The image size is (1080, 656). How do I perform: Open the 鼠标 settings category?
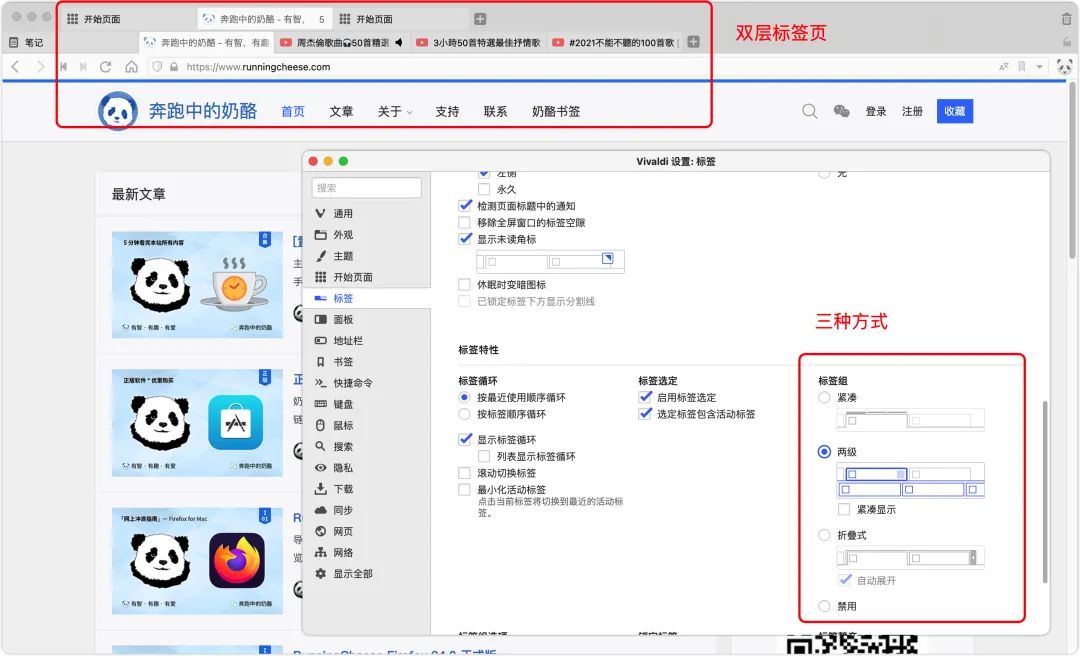pyautogui.click(x=342, y=426)
